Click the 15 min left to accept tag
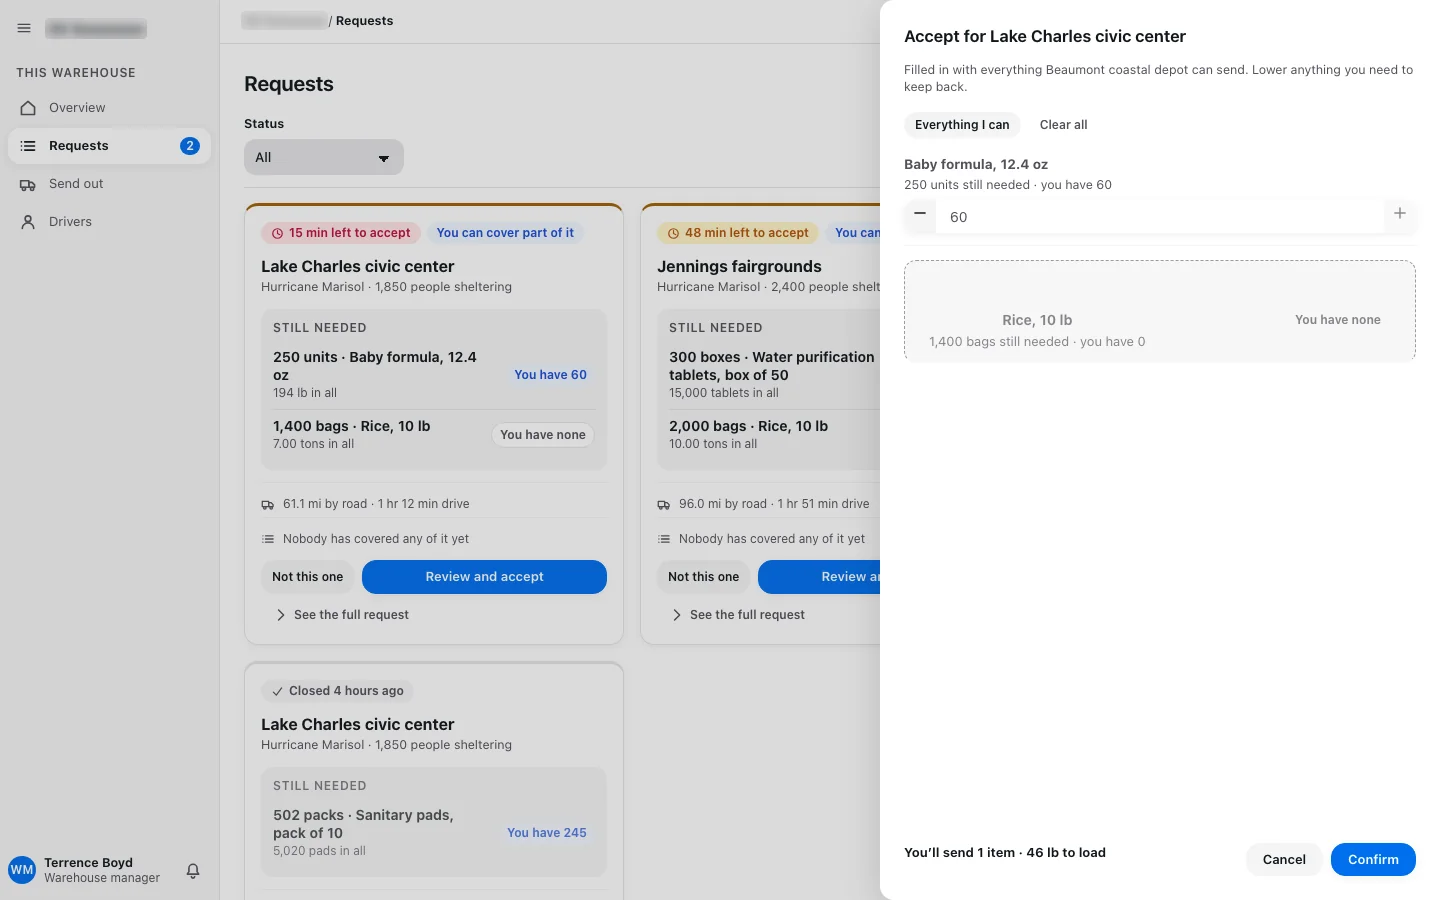Viewport: 1440px width, 900px height. pyautogui.click(x=341, y=233)
